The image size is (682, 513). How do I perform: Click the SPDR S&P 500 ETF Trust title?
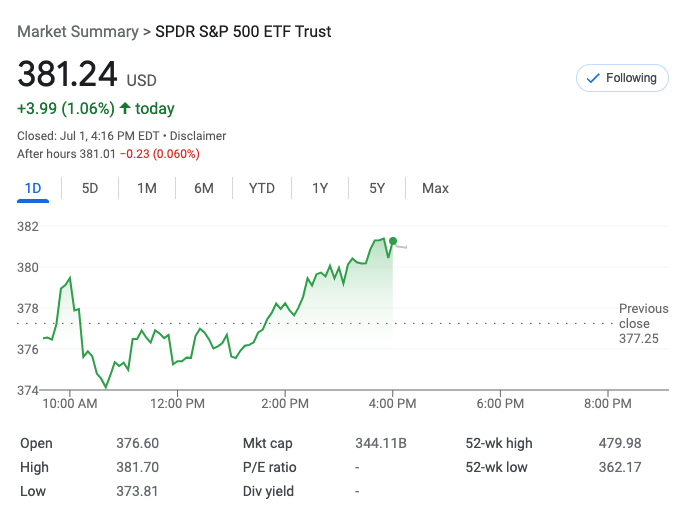243,32
